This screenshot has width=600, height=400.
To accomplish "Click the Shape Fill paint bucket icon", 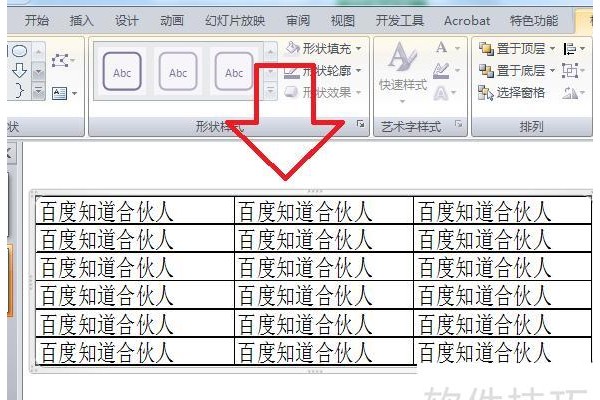I will (293, 48).
